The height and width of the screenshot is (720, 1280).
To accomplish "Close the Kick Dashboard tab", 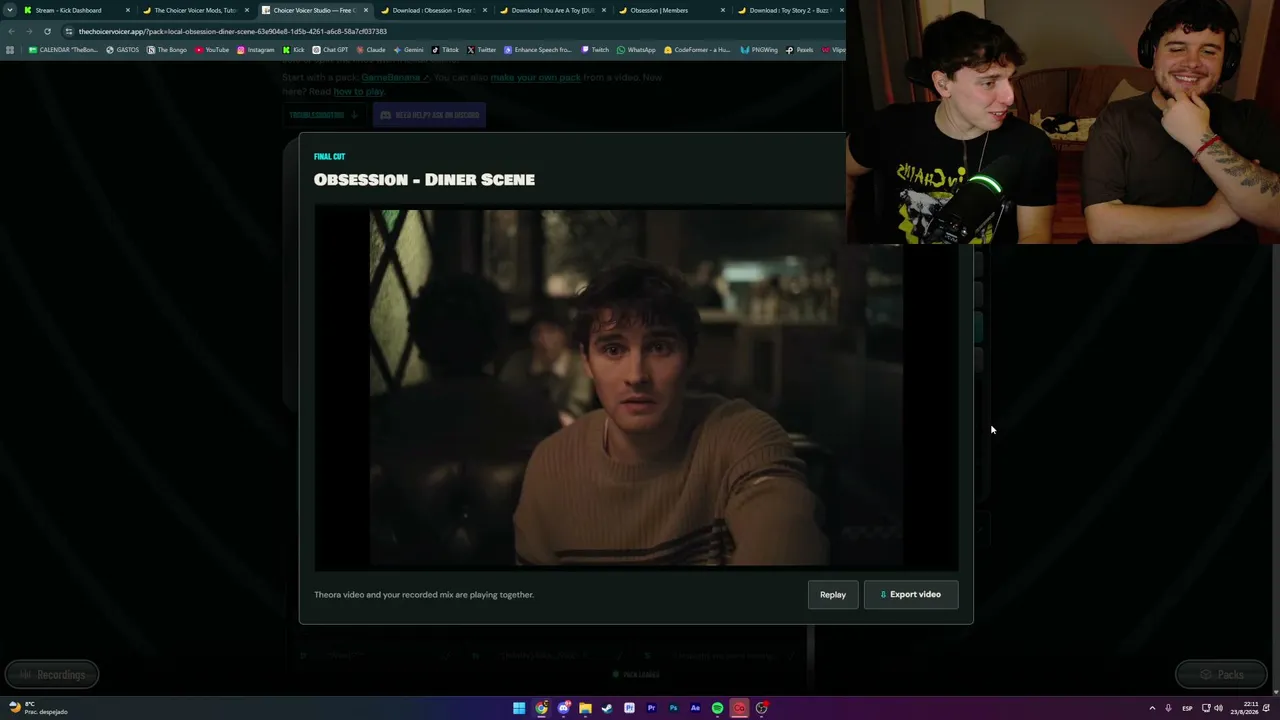I will 128,10.
